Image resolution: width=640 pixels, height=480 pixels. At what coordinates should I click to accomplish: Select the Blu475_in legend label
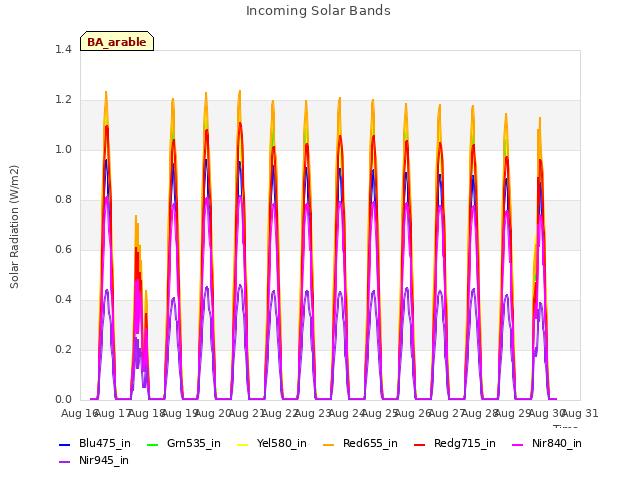[x=105, y=444]
